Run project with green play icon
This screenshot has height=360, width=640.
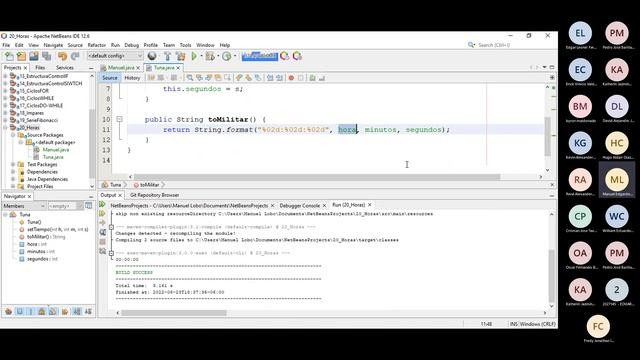[194, 56]
